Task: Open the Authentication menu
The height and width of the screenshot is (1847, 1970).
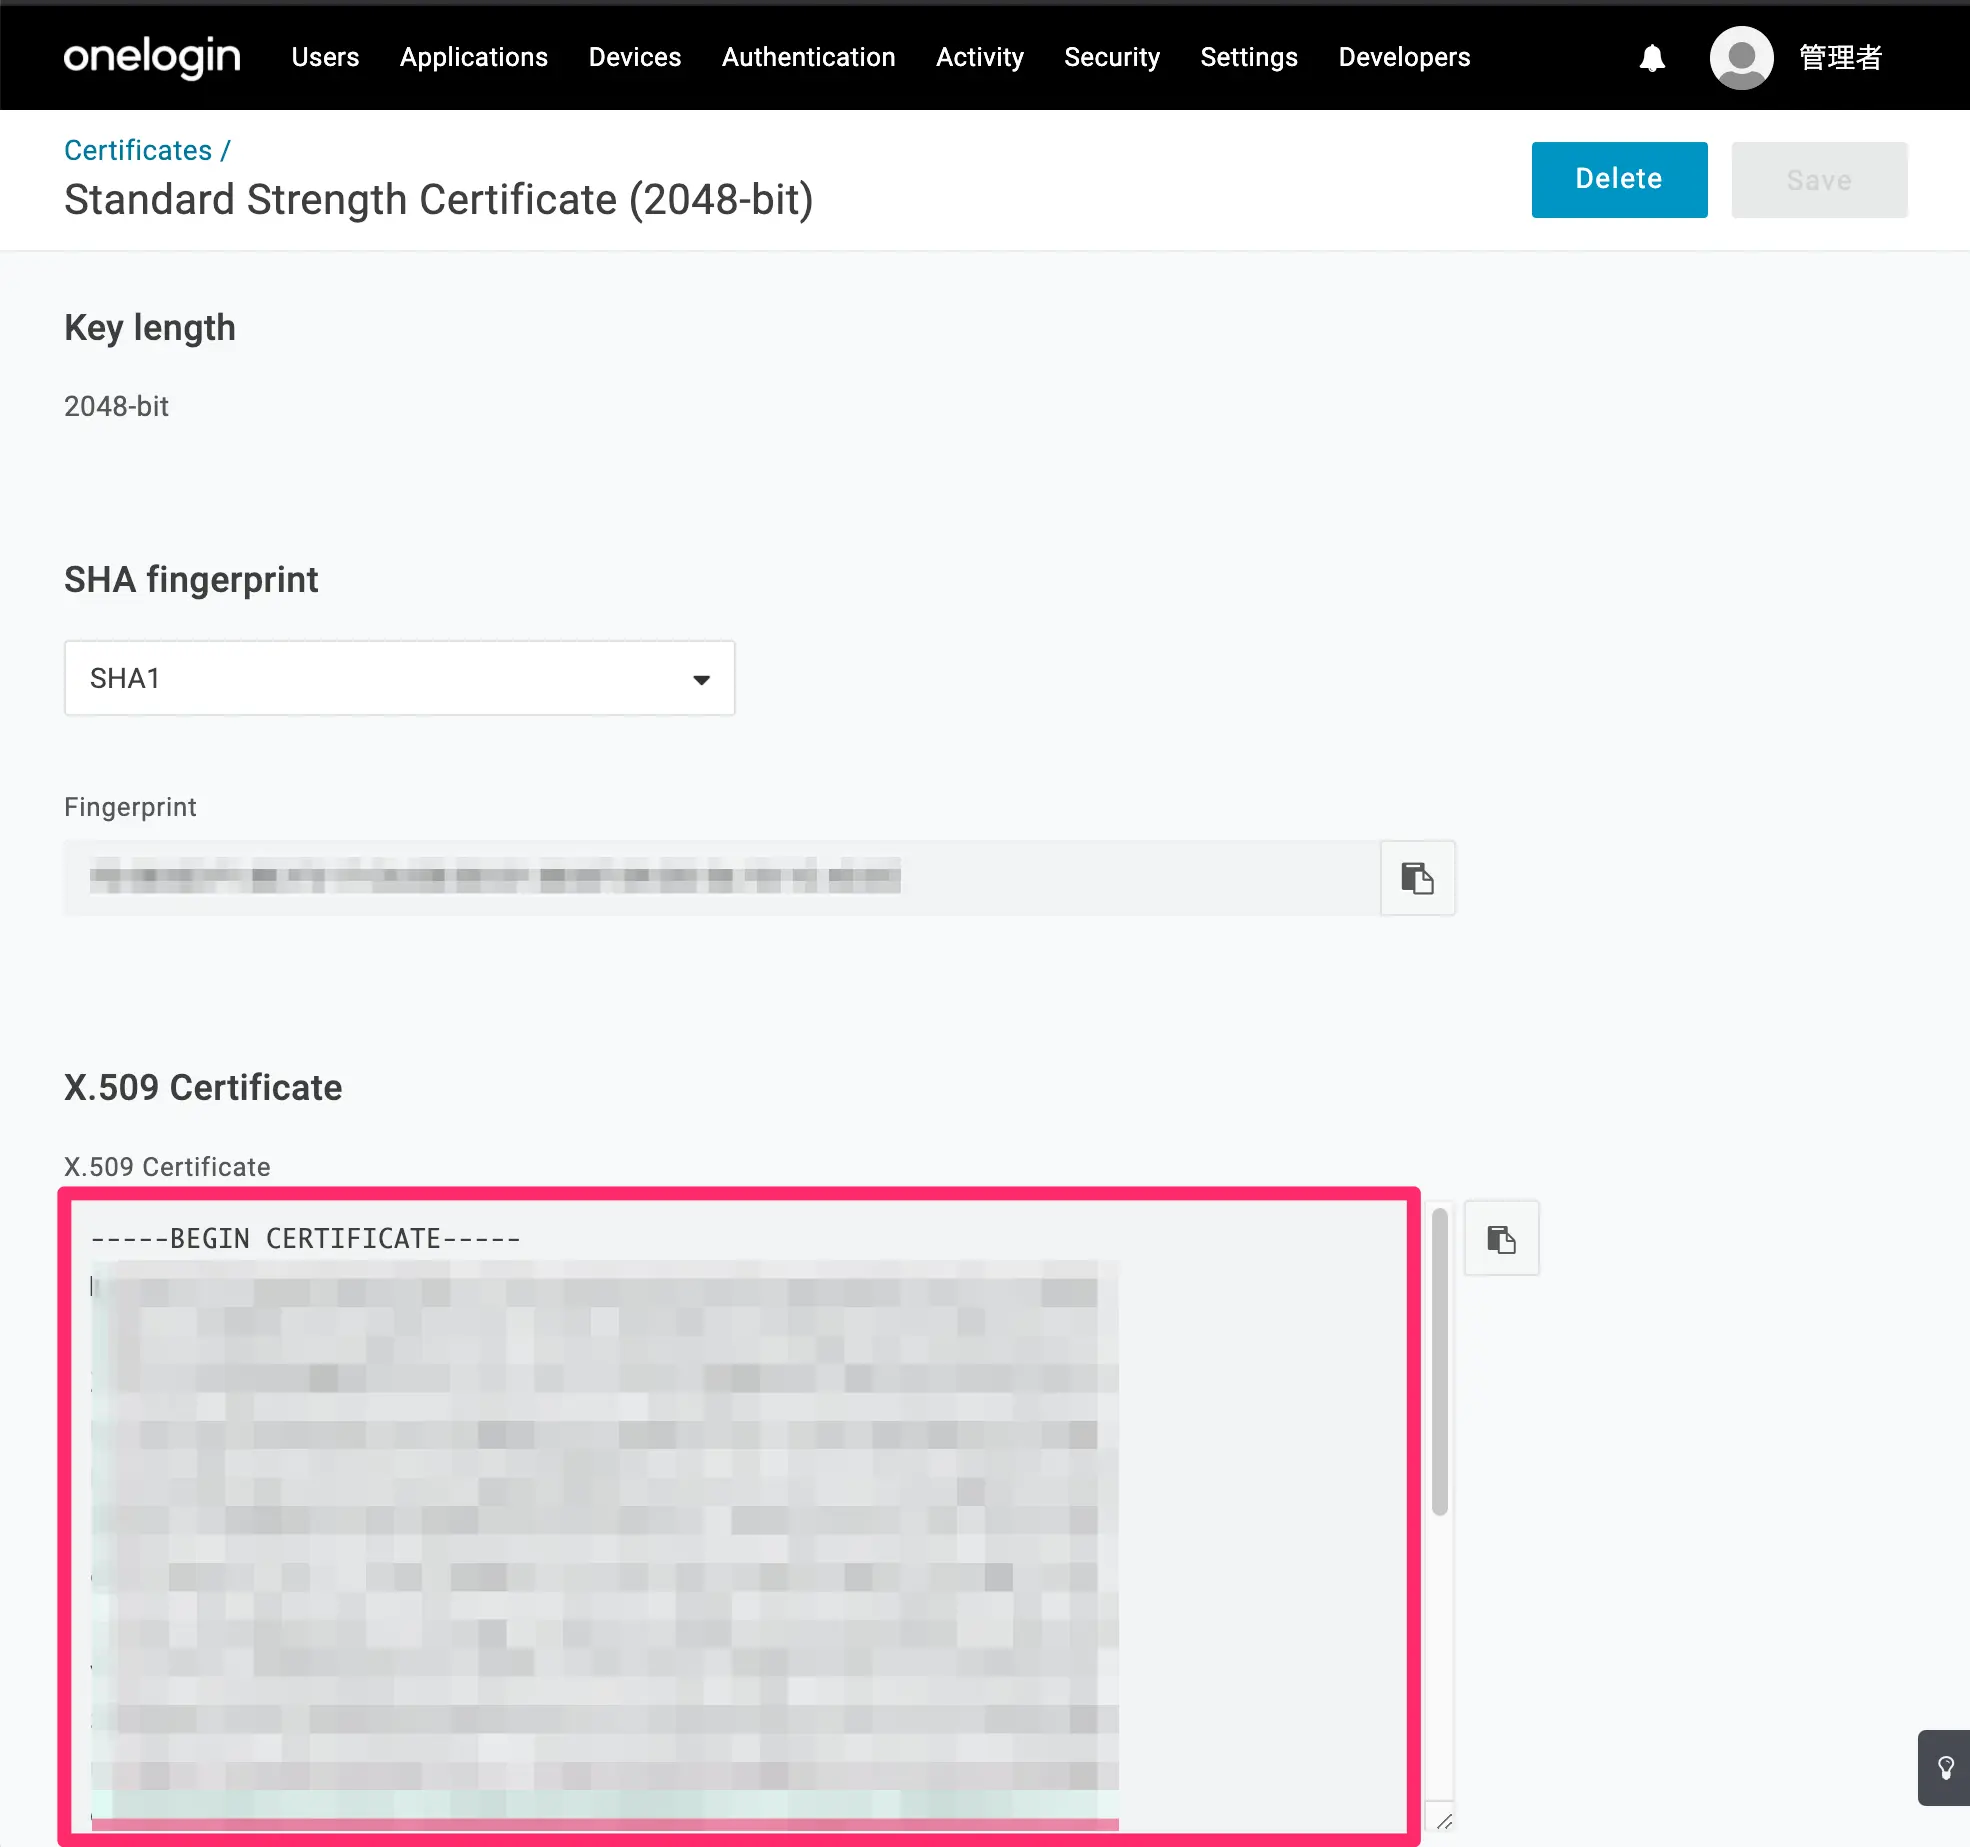Action: click(808, 57)
